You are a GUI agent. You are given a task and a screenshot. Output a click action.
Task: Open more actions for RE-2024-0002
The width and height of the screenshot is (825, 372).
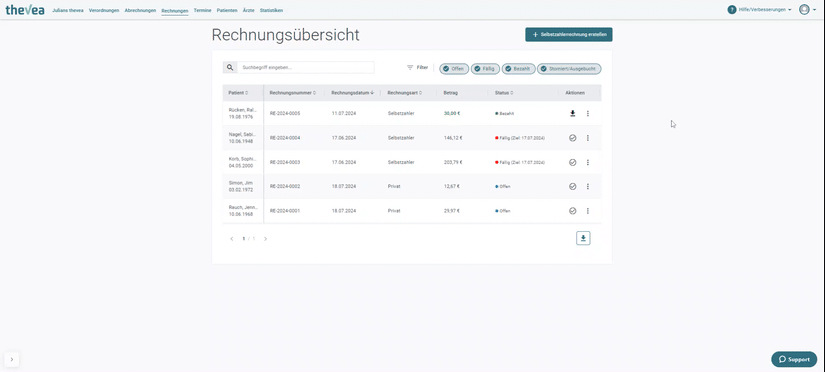click(588, 186)
